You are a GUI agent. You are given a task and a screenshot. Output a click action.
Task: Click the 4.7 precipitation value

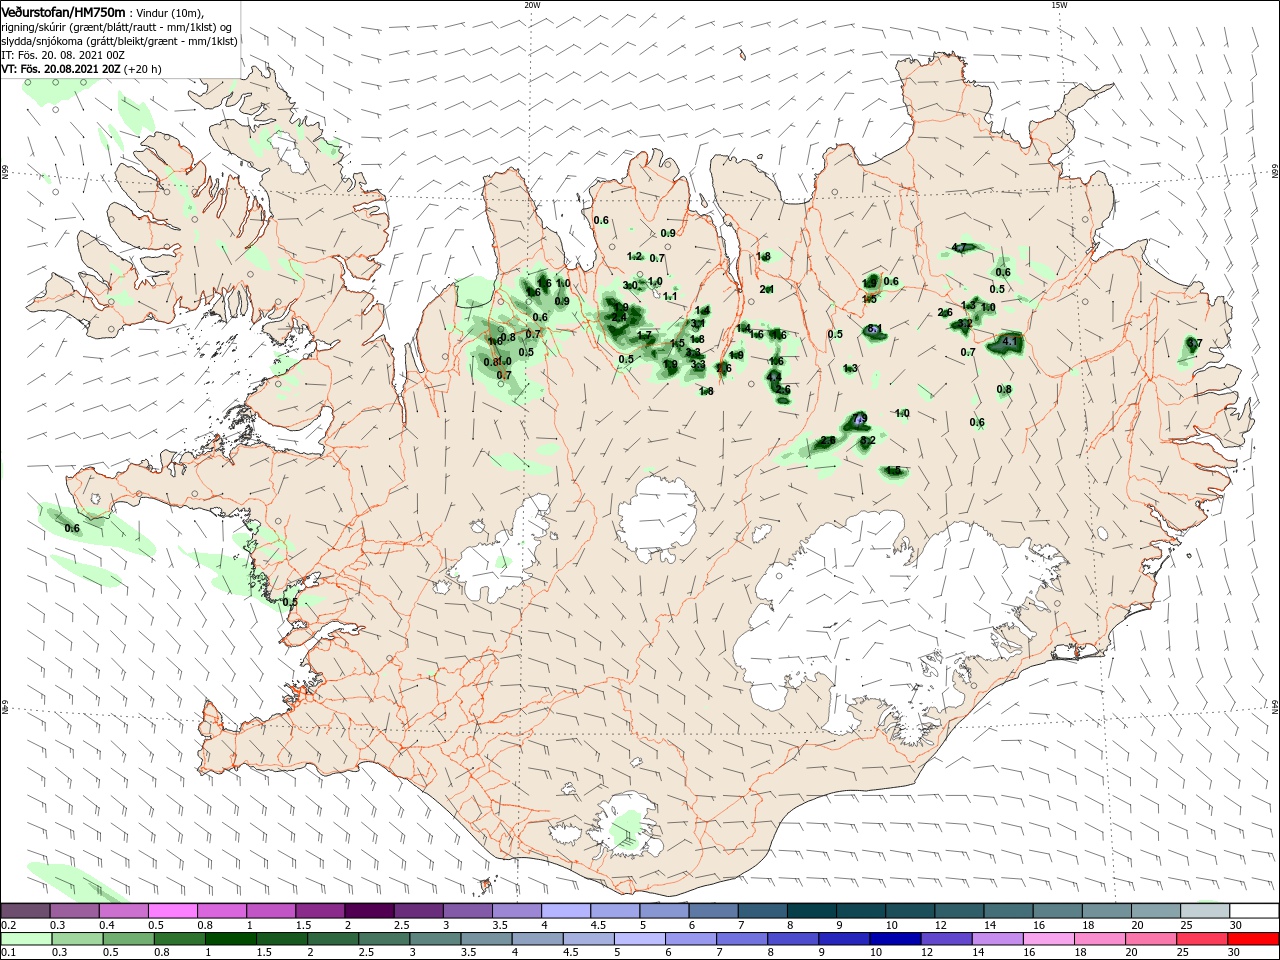click(960, 248)
